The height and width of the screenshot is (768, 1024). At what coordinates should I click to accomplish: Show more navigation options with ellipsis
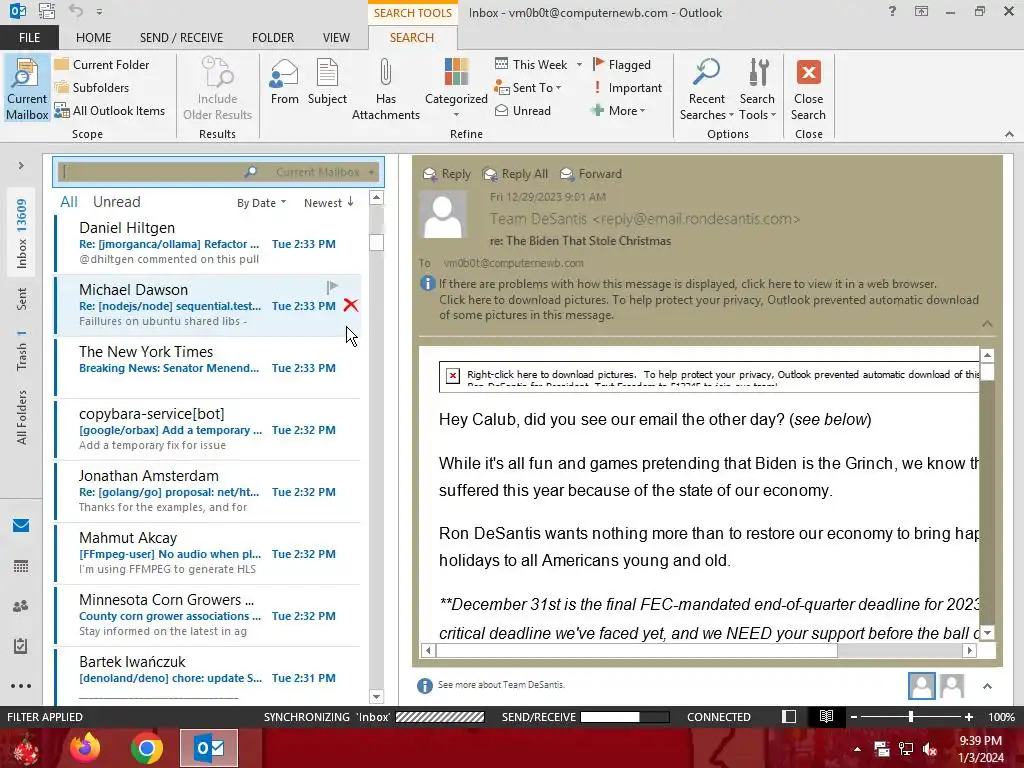21,686
